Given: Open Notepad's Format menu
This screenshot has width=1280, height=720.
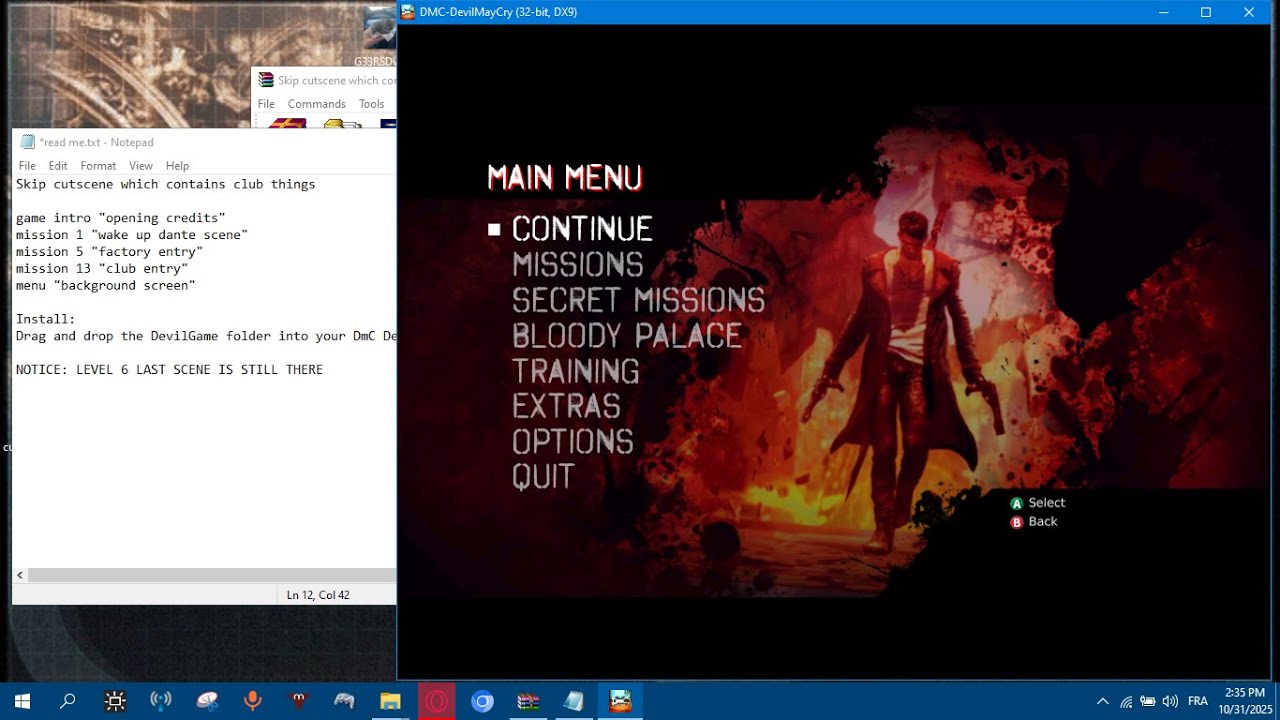Looking at the screenshot, I should [98, 166].
